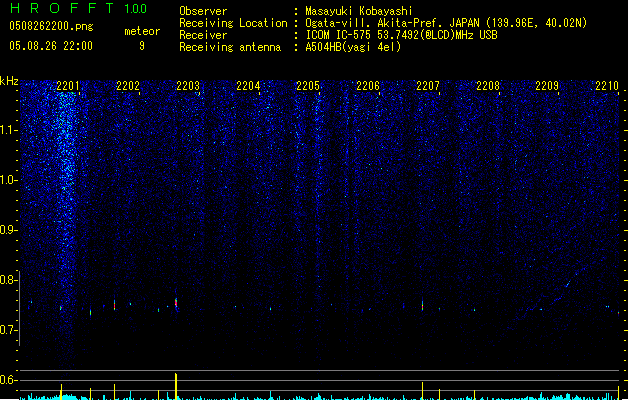Click the red meteor echo just before 2207
This screenshot has width=629, height=400.
coord(422,306)
